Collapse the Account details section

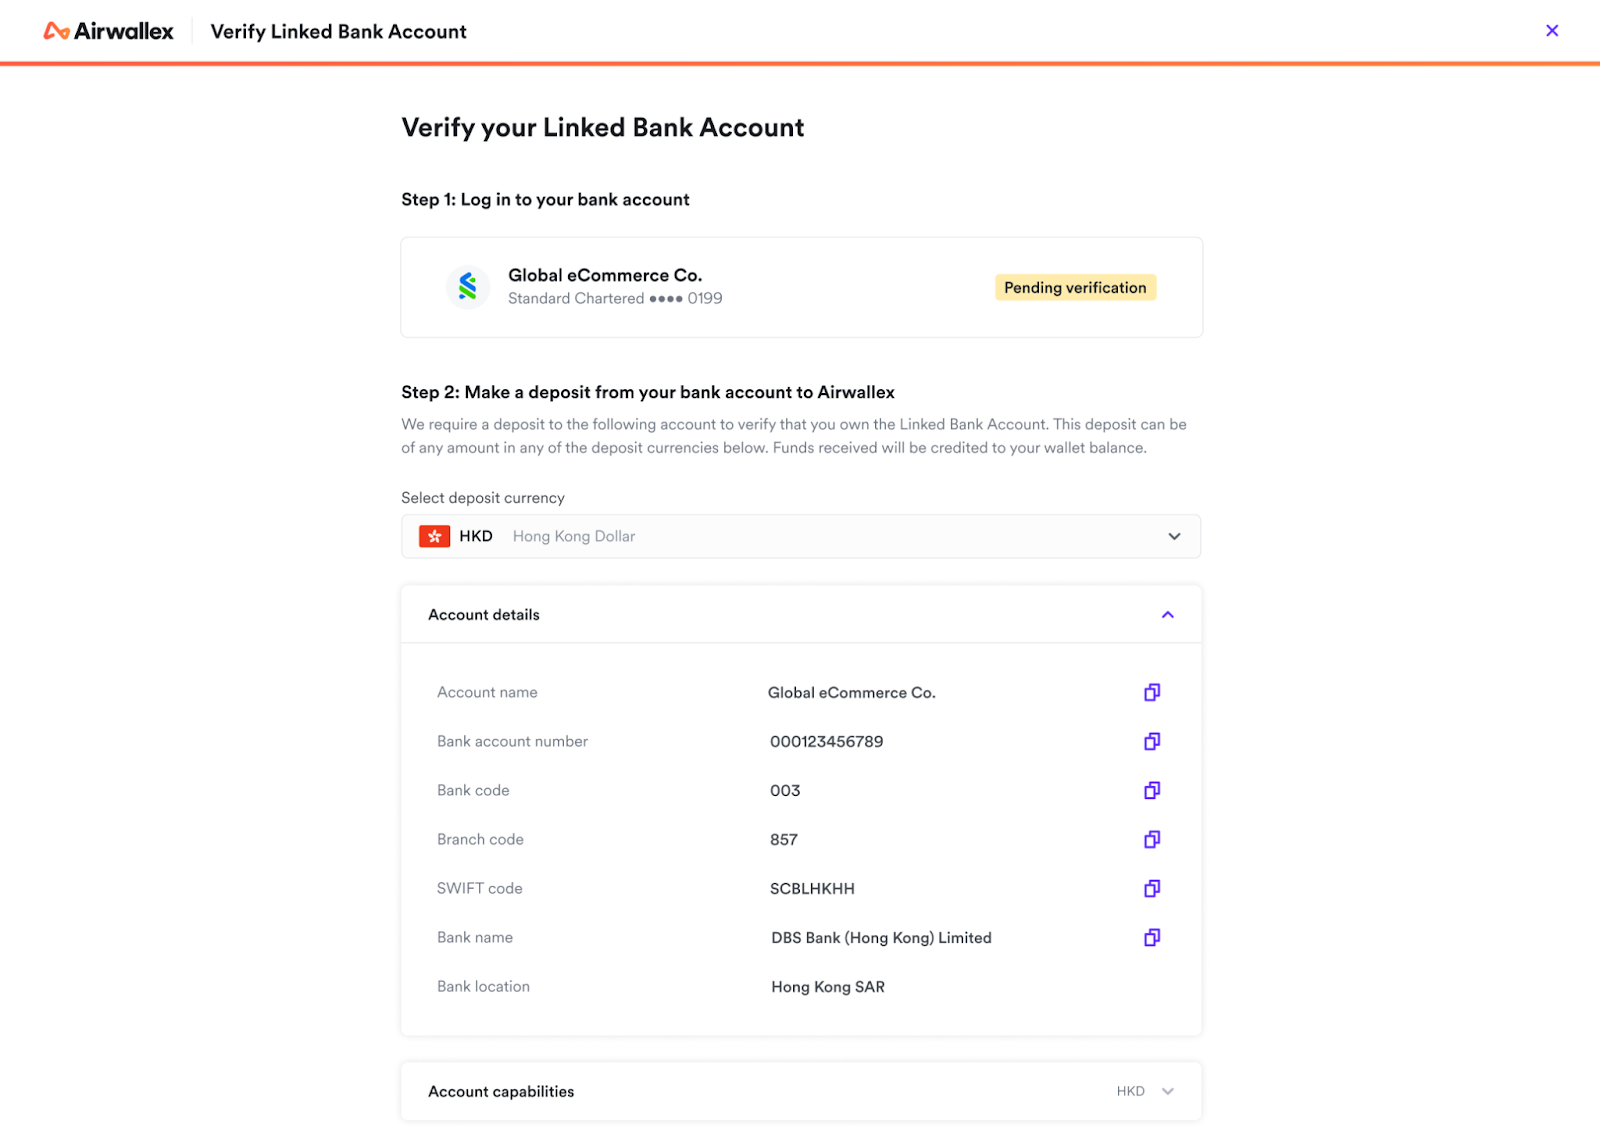[x=1167, y=614]
